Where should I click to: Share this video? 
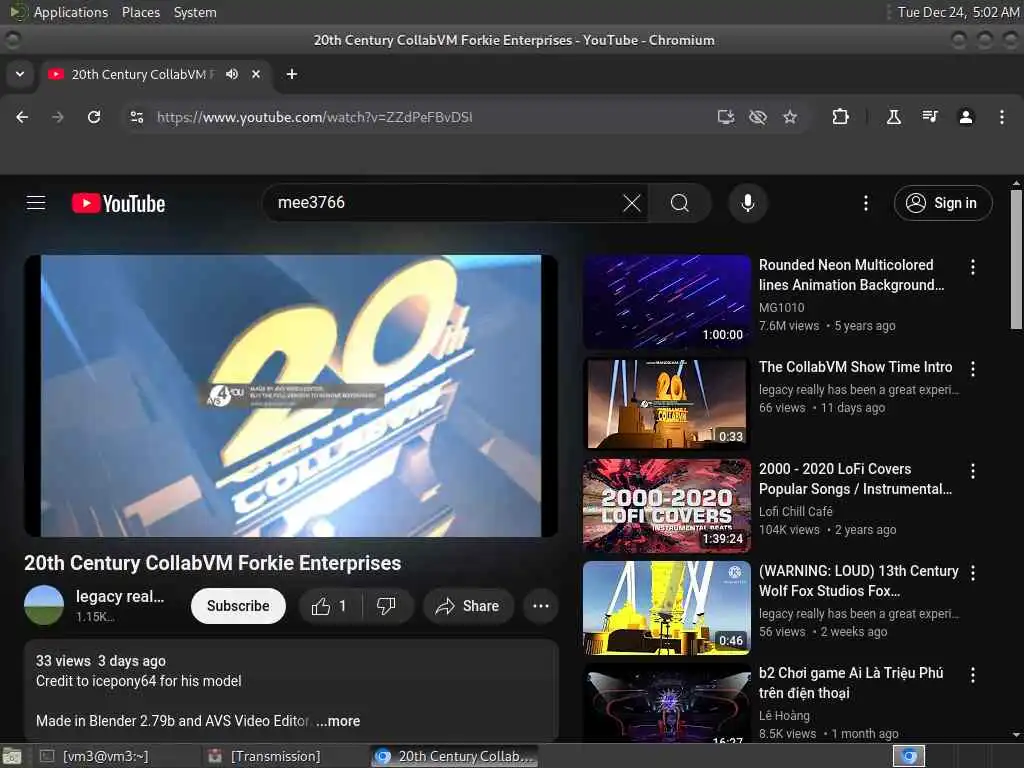pos(468,606)
